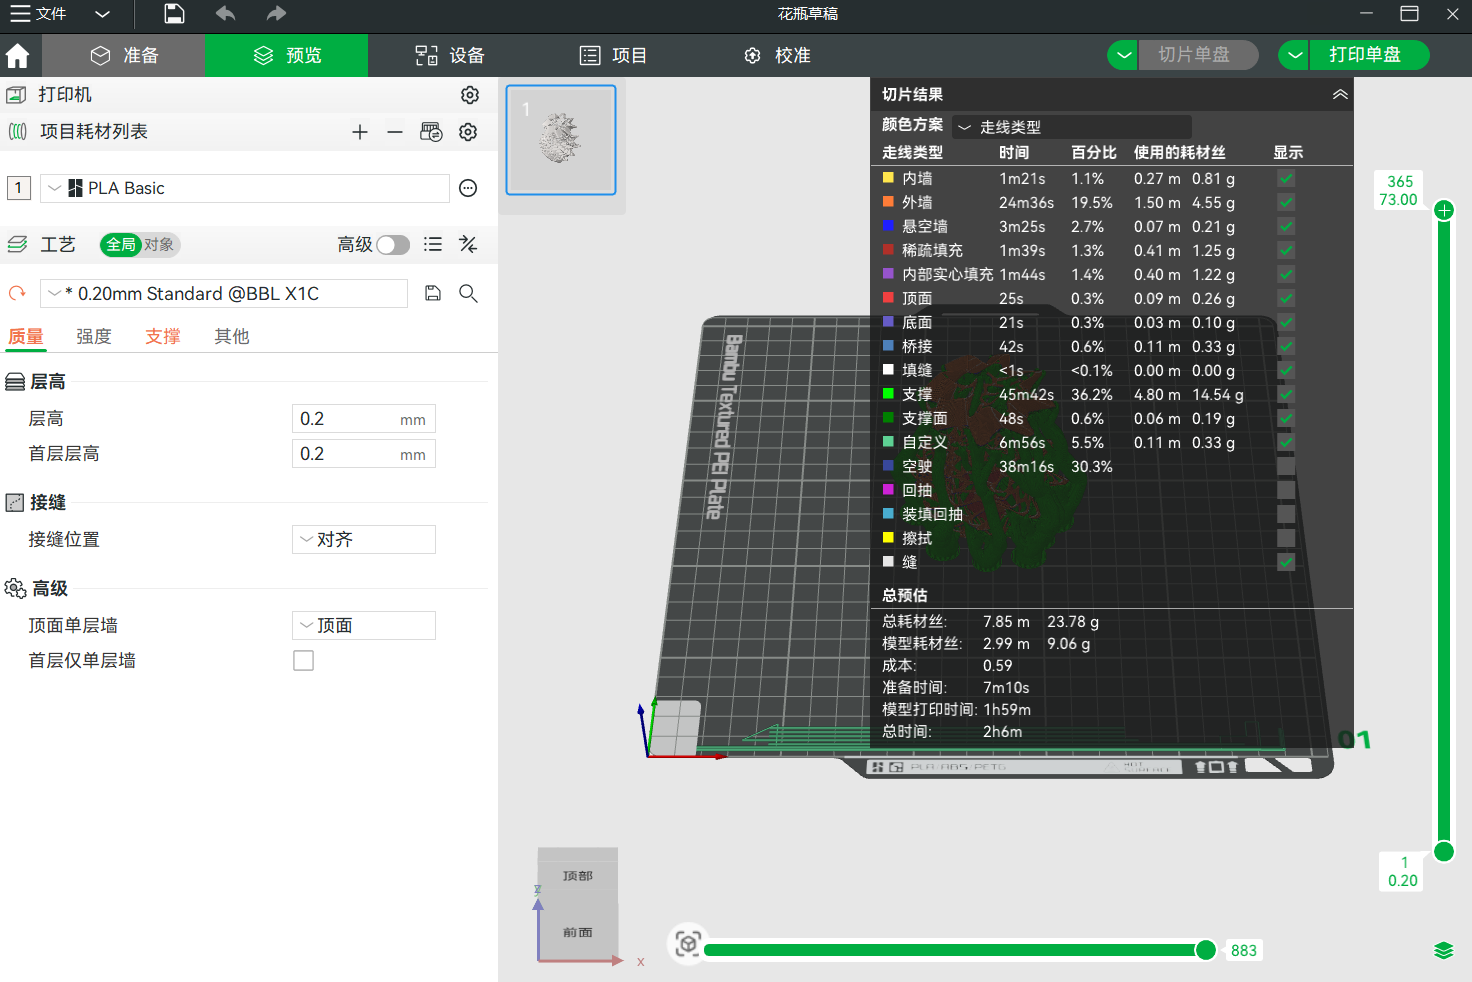This screenshot has height=982, width=1472.
Task: Click the reset preset arrow icon
Action: click(17, 293)
